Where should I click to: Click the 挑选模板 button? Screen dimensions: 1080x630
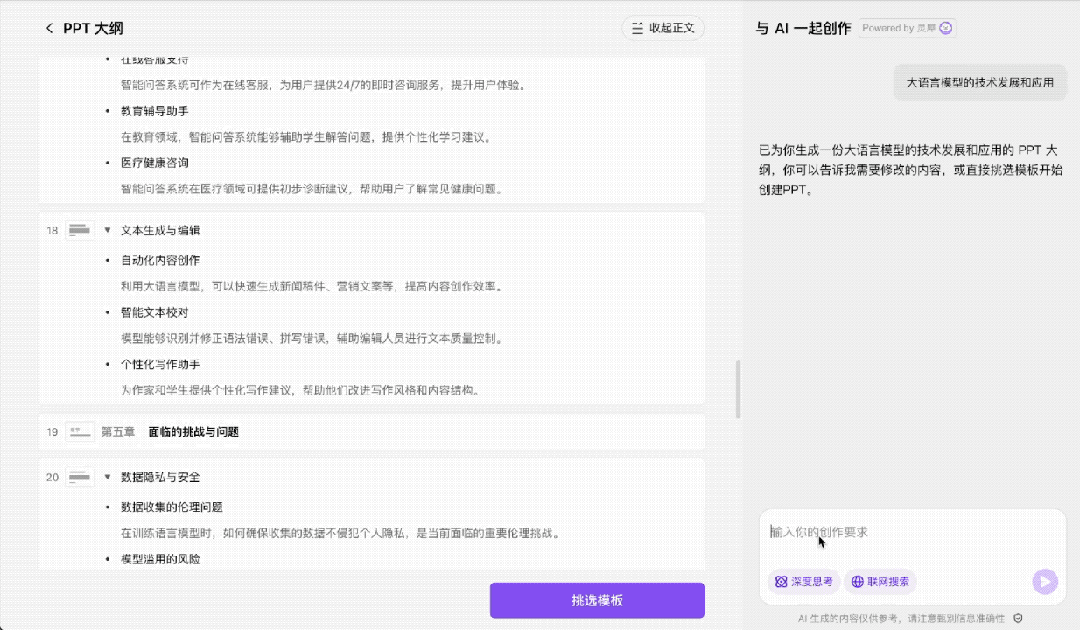click(597, 600)
